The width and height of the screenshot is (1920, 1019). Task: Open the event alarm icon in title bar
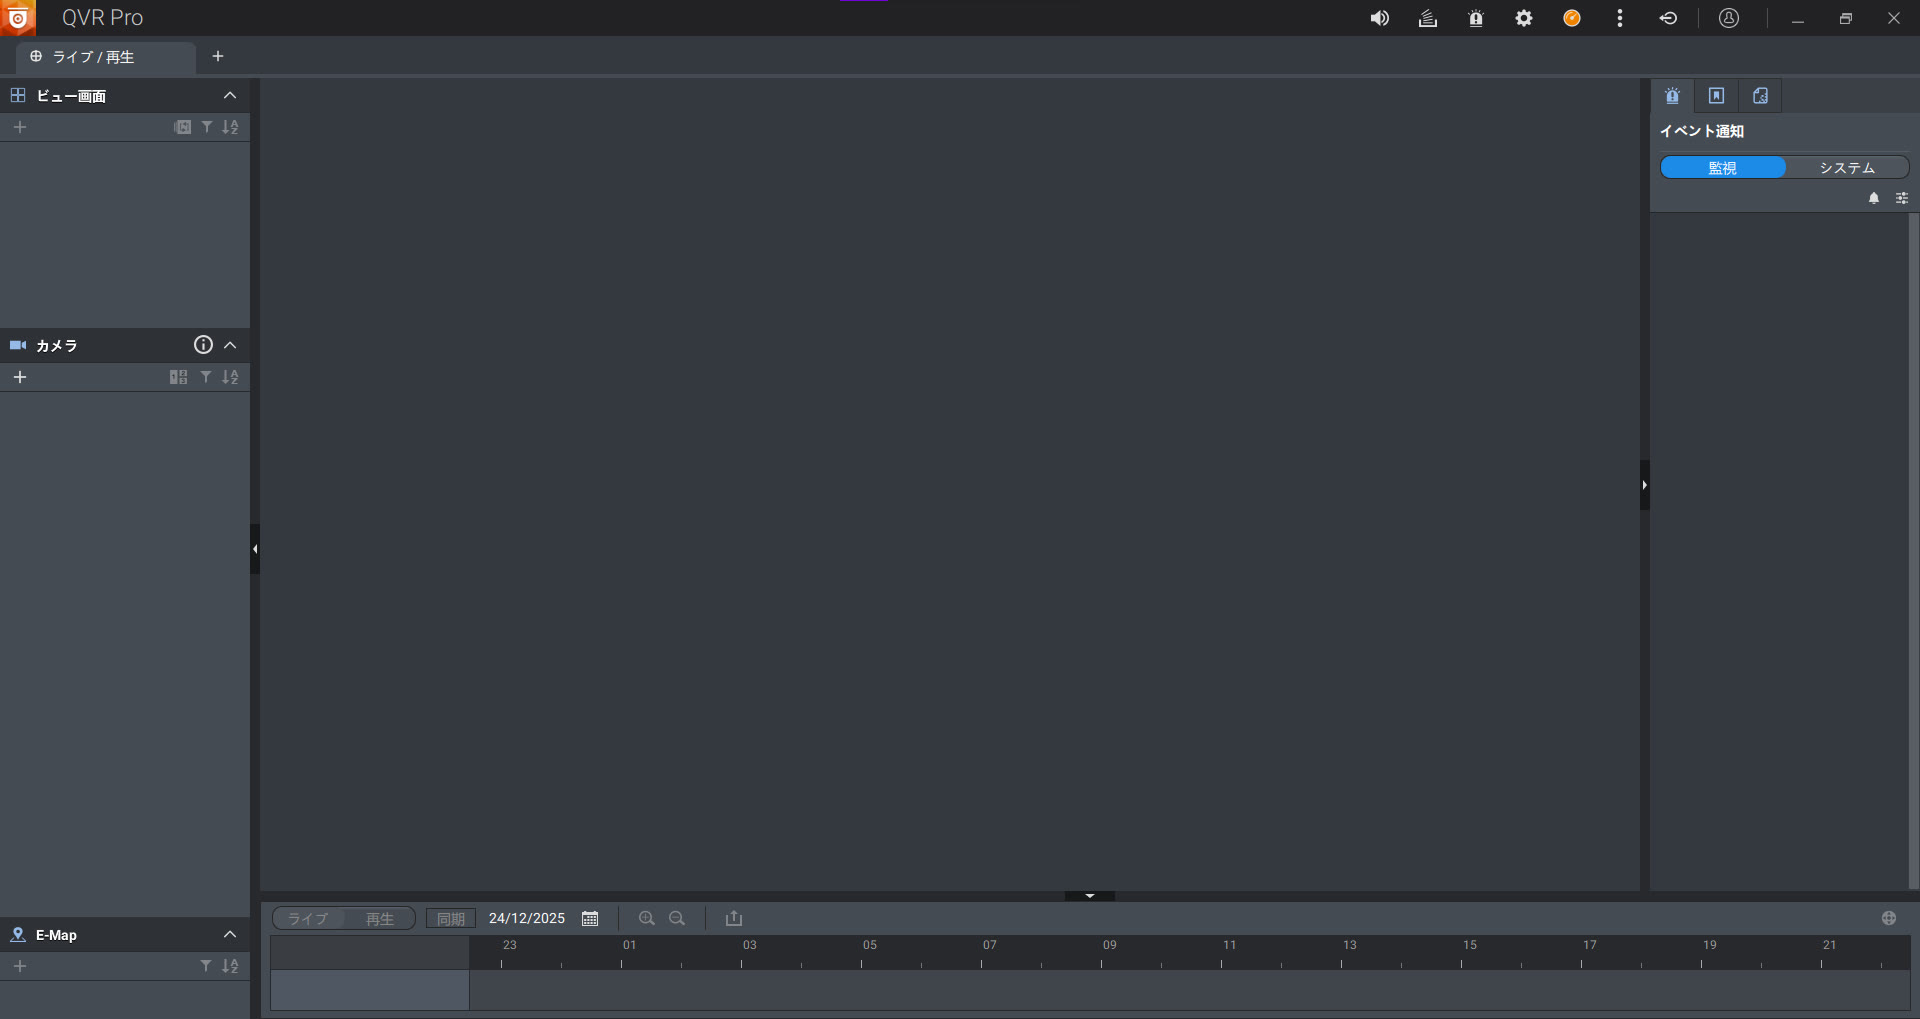1475,18
